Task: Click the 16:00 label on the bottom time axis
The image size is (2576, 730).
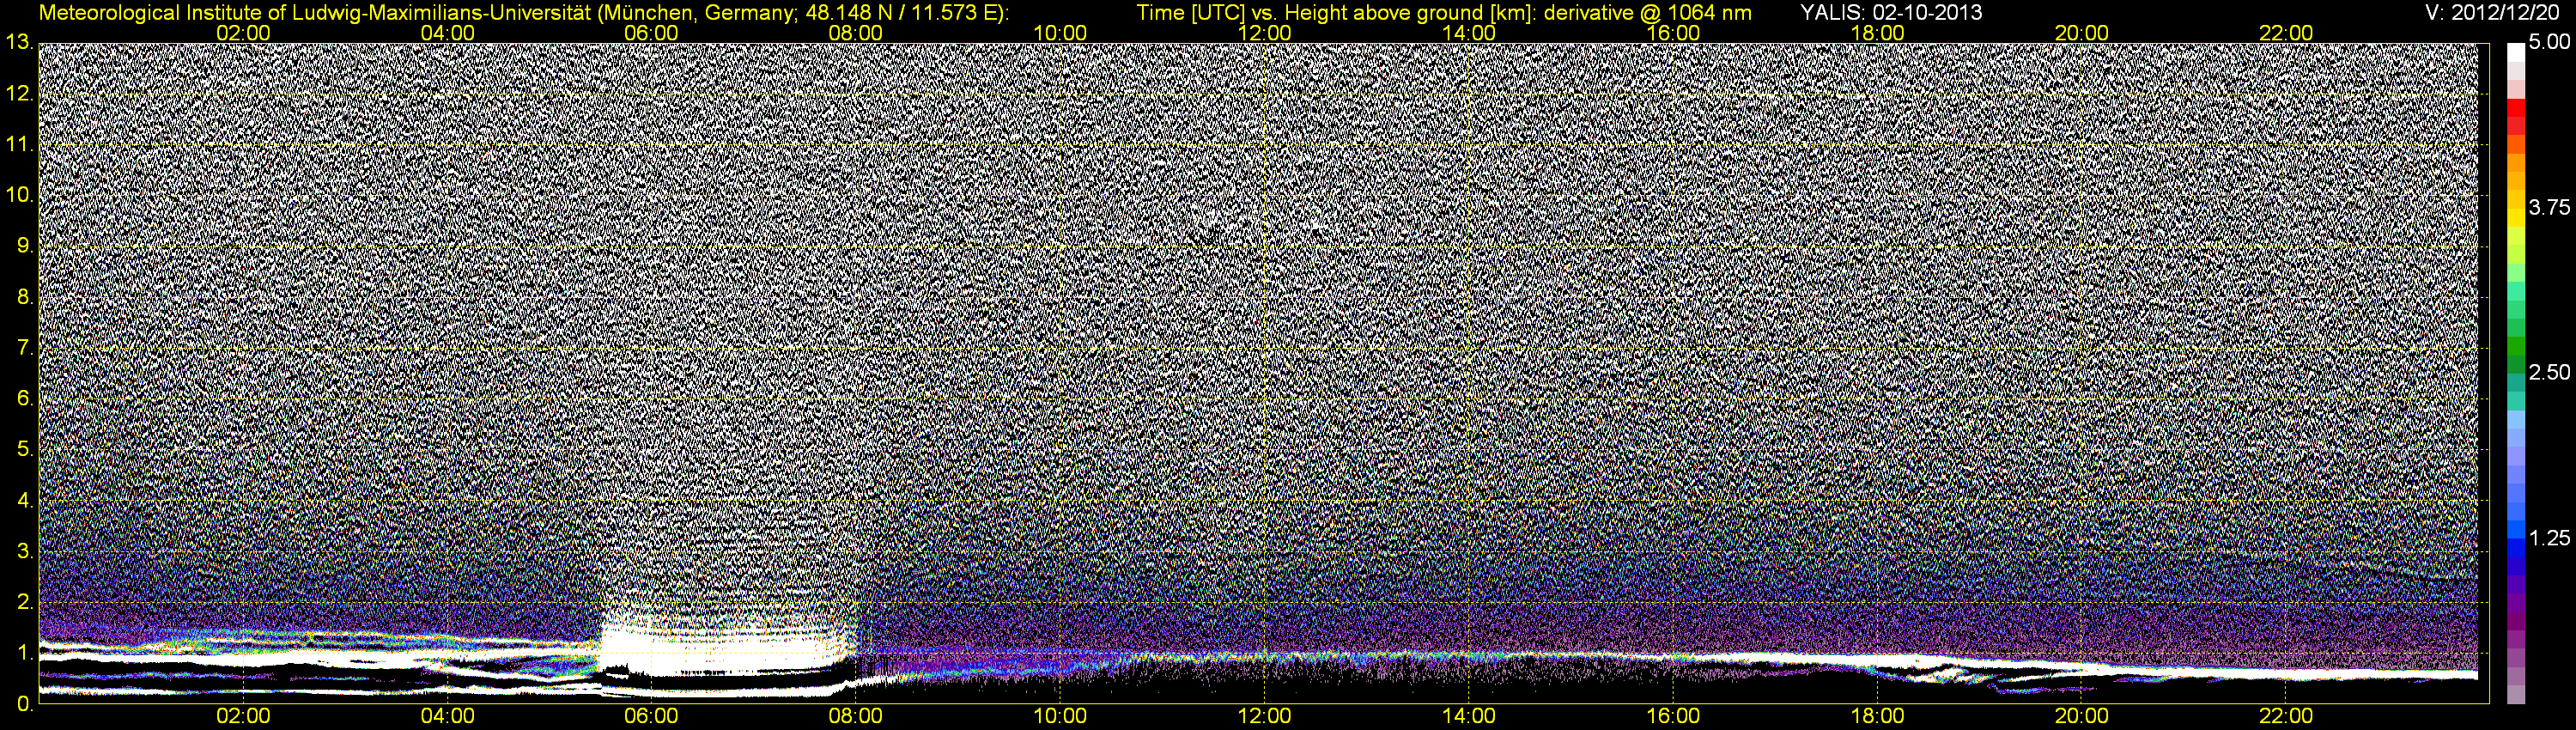Action: coord(1673,717)
